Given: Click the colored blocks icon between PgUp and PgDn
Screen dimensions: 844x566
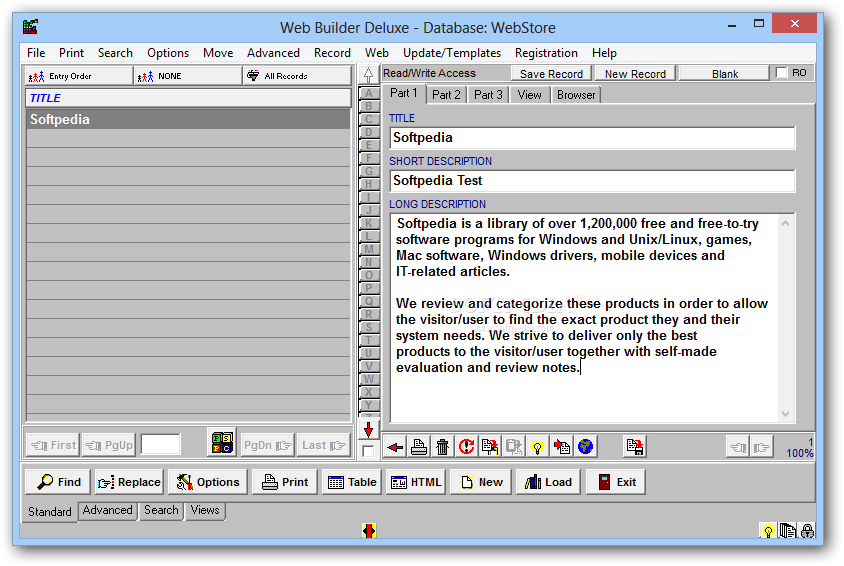Looking at the screenshot, I should pyautogui.click(x=222, y=443).
